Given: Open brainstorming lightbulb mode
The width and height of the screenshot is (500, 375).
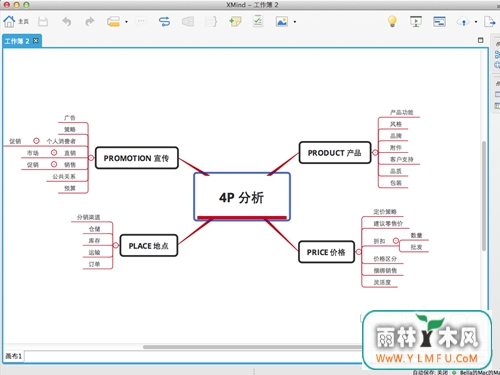Looking at the screenshot, I should coord(392,21).
